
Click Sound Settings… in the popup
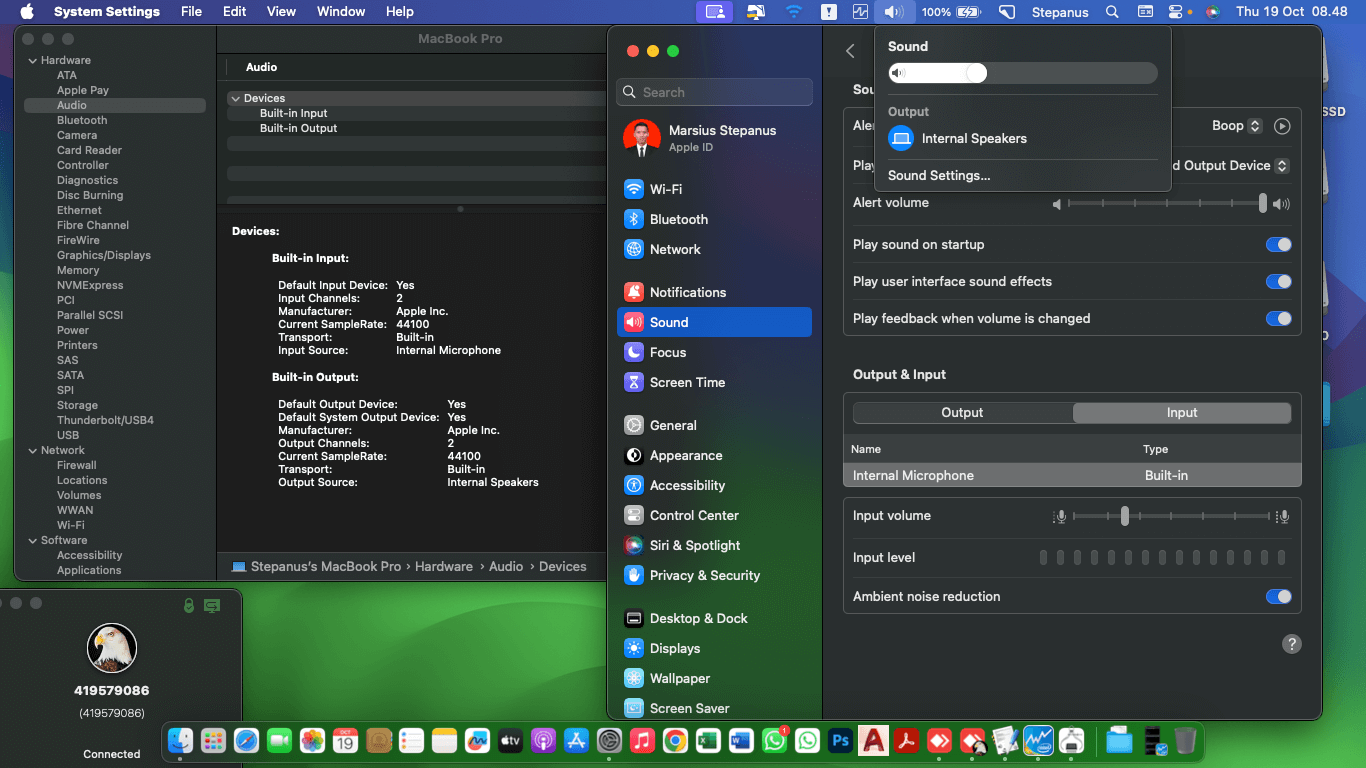point(939,175)
